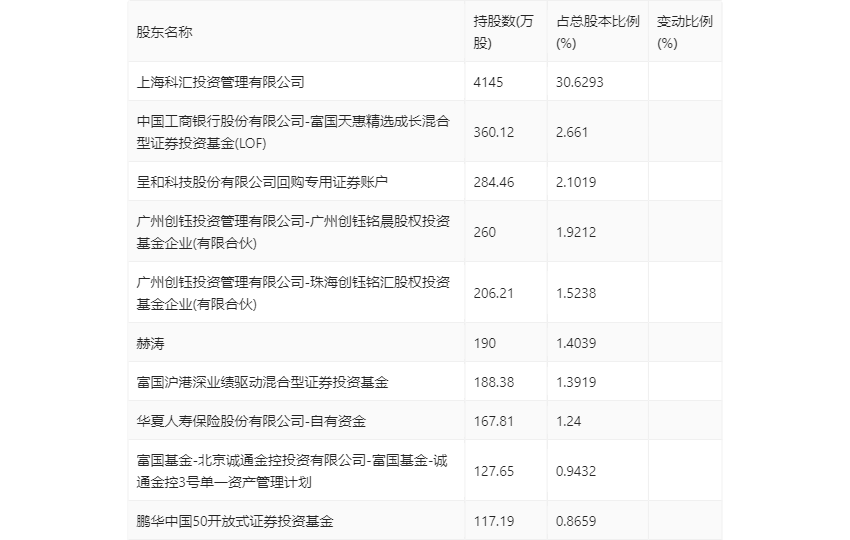Click the 167.81 shares value

pos(493,421)
